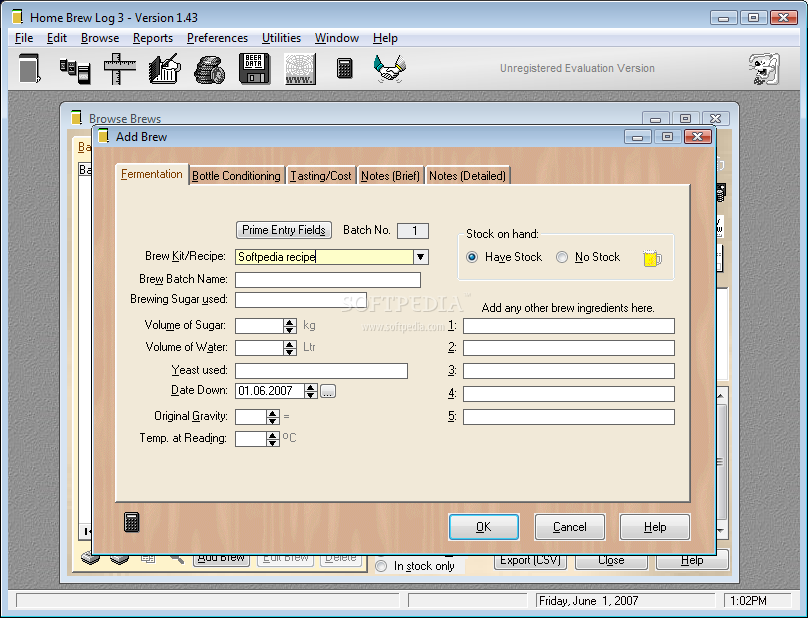The width and height of the screenshot is (808, 618).
Task: Adjust the Original Gravity spinner
Action: (273, 417)
